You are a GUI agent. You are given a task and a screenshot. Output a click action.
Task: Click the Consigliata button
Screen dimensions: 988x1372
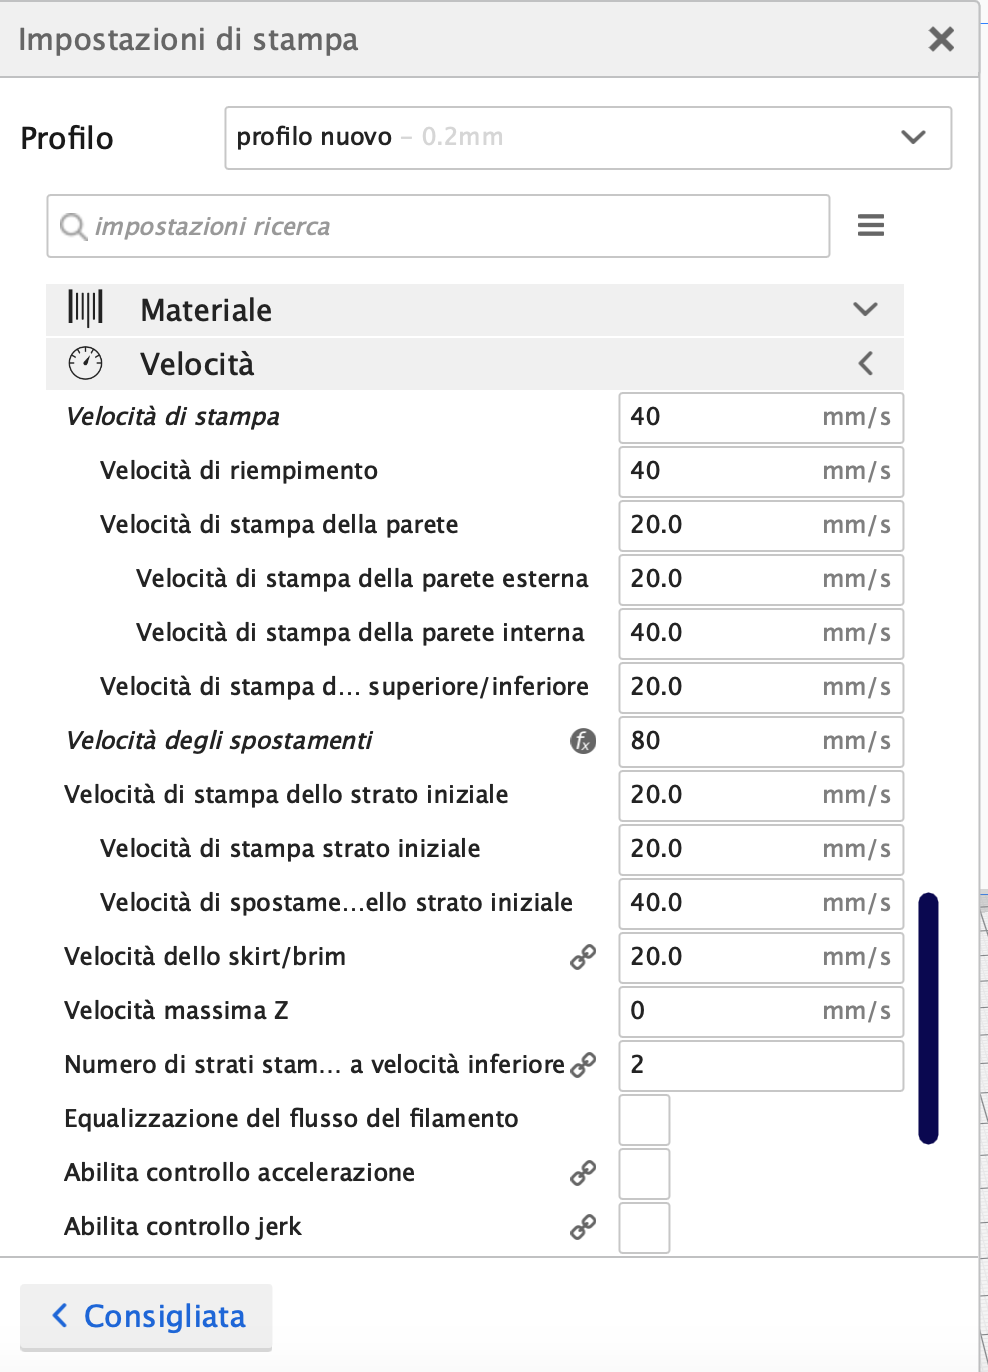coord(146,1316)
